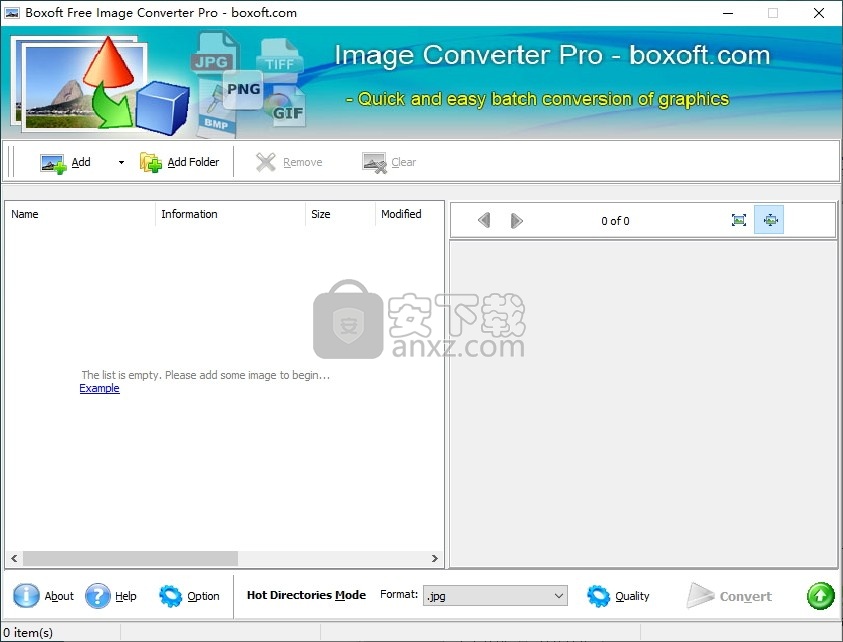This screenshot has height=642, width=843.
Task: Sort list by Modified column
Action: [409, 214]
